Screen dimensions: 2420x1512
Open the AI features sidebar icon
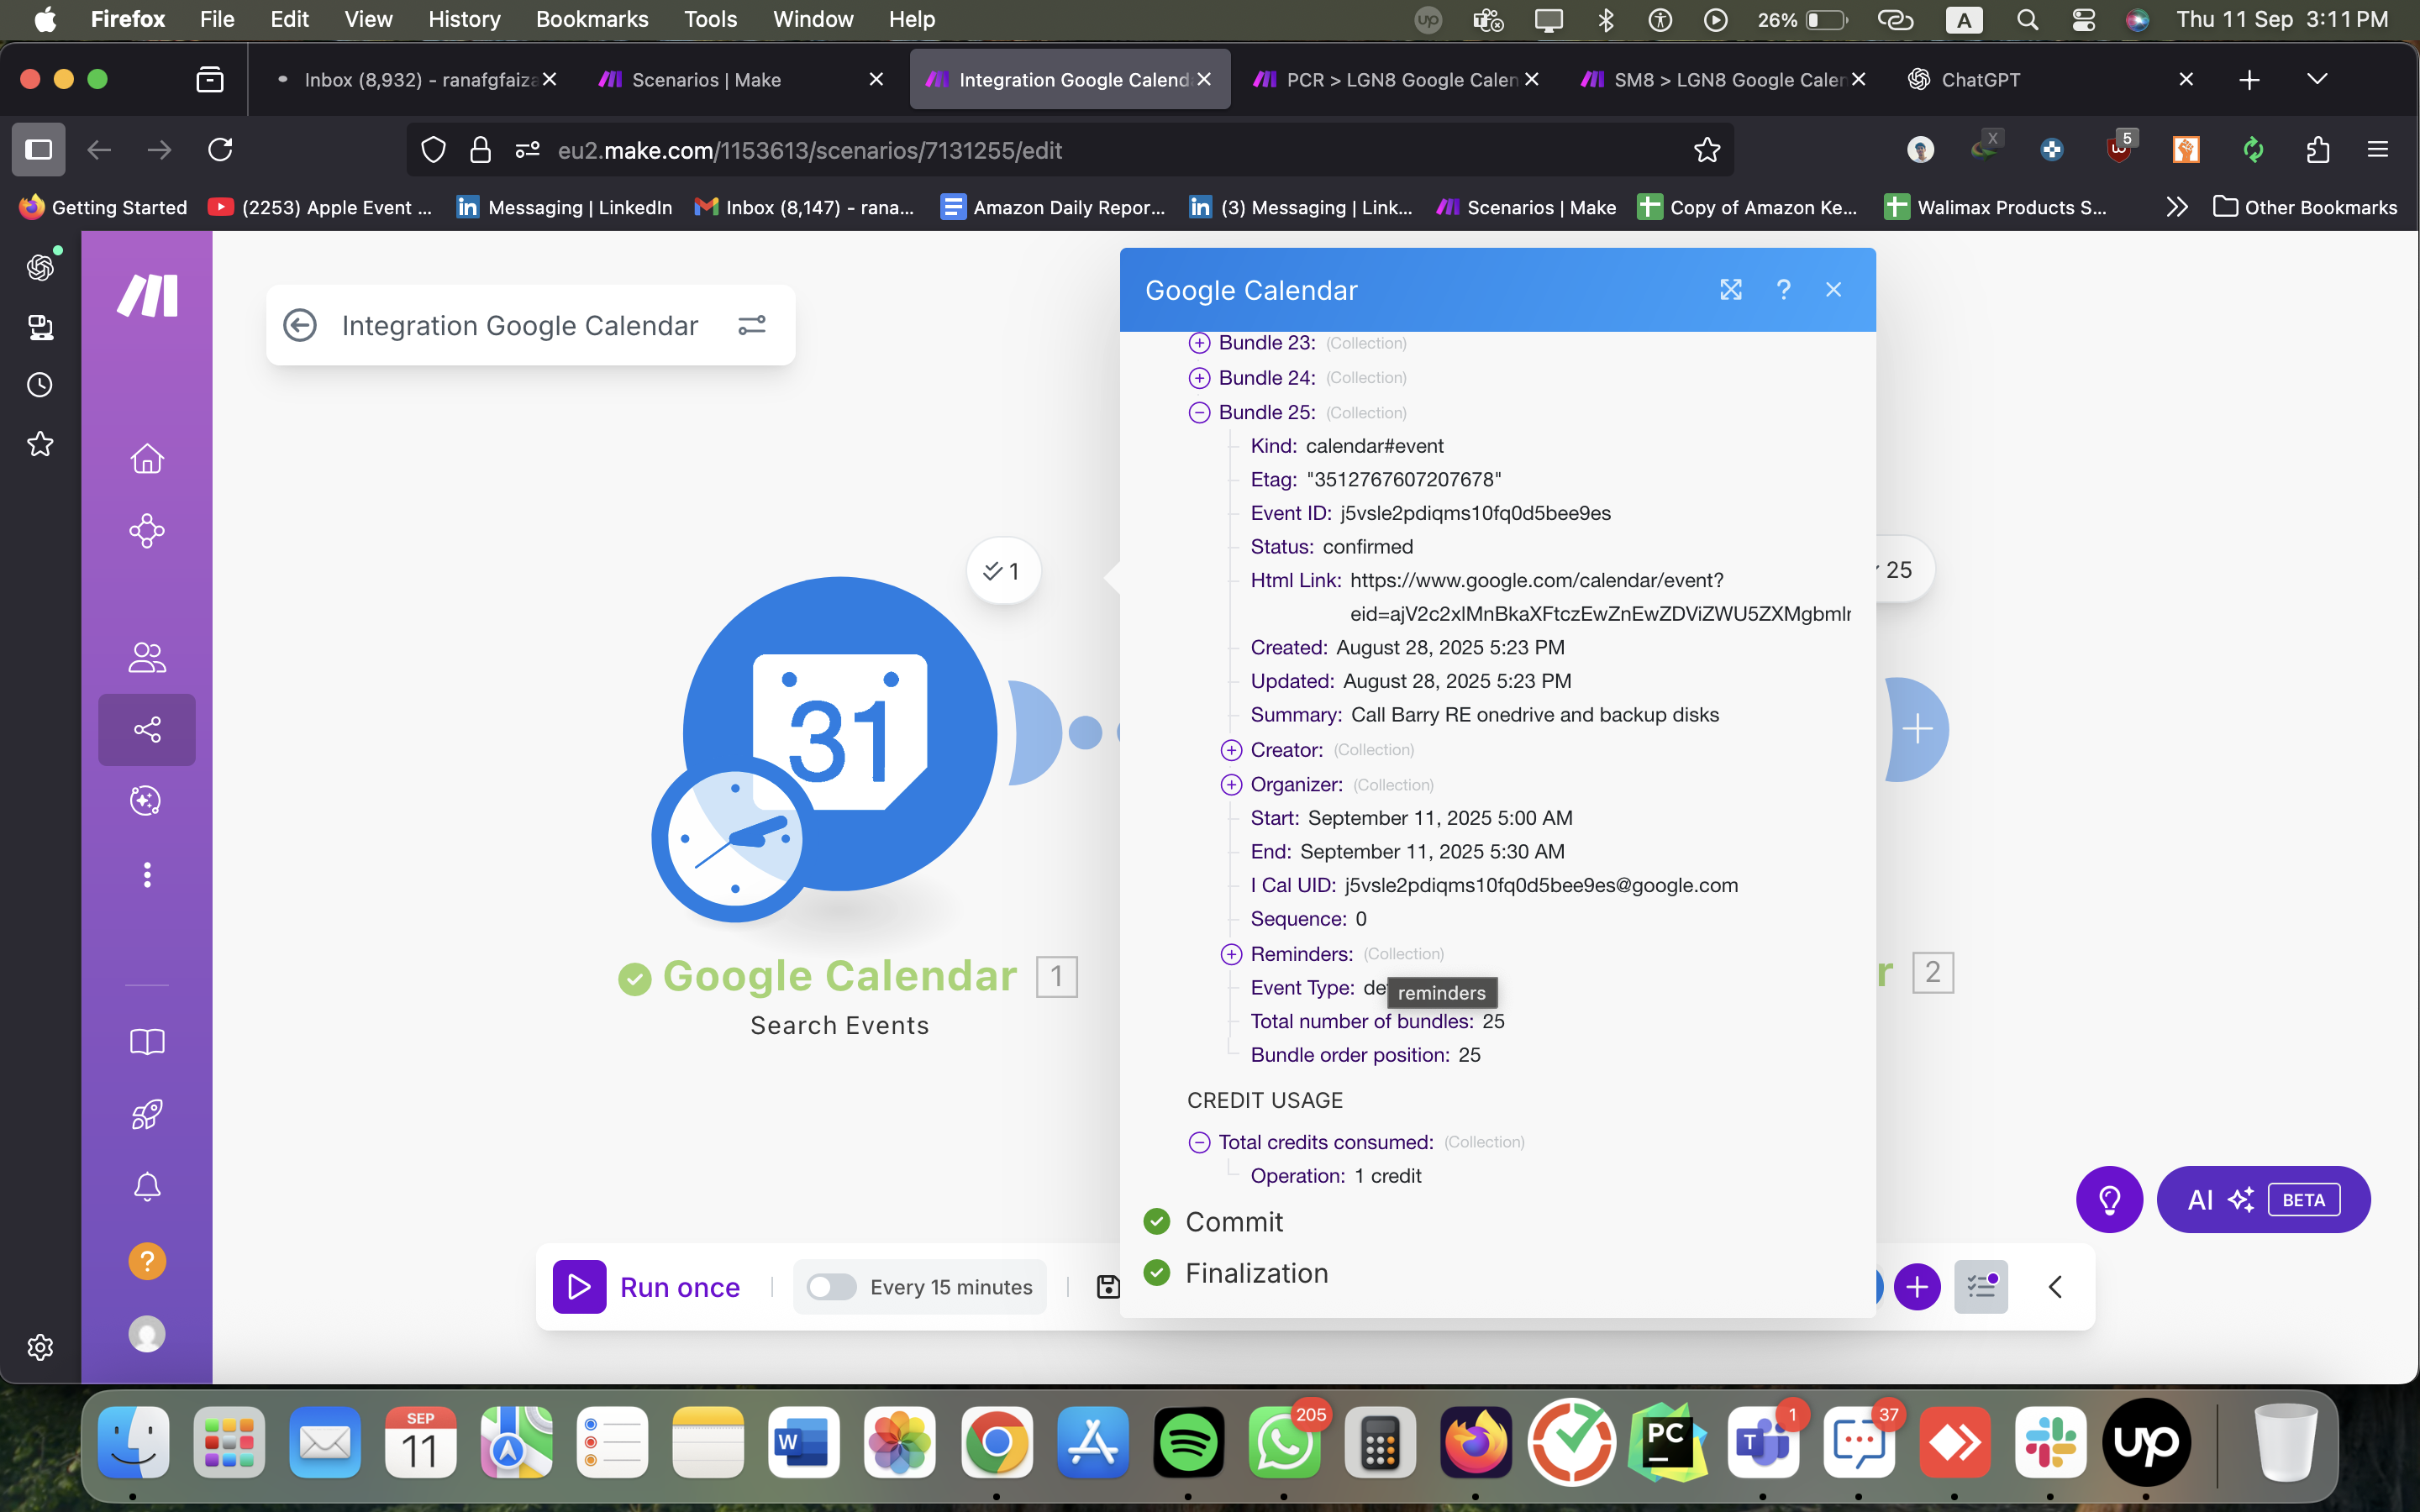point(147,800)
